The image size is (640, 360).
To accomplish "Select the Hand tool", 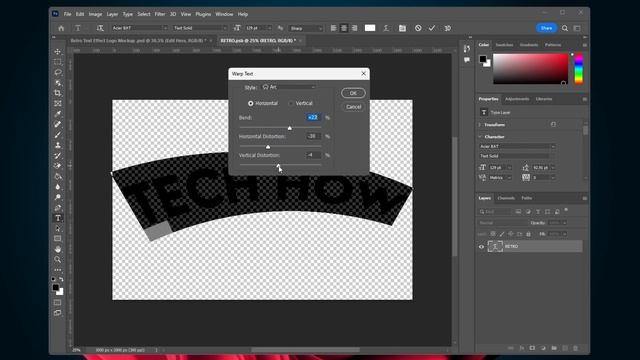I will point(58,249).
